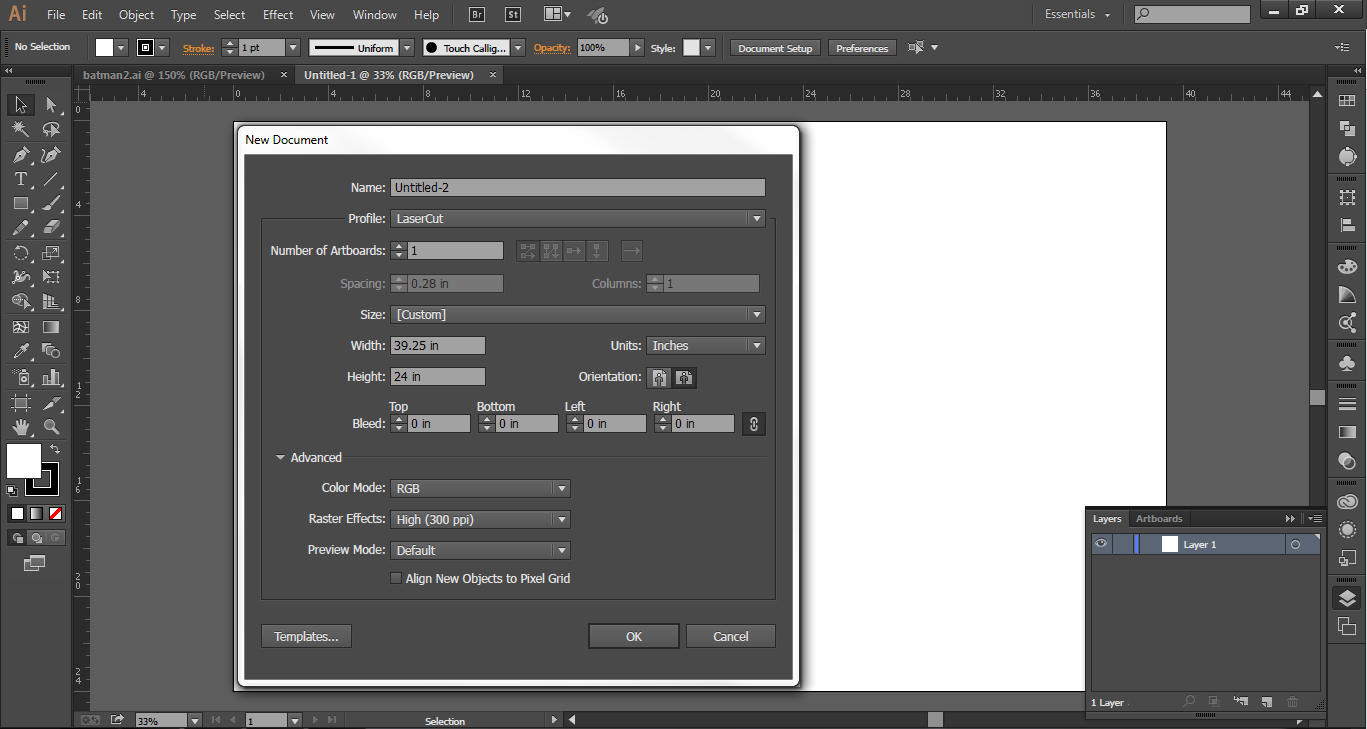This screenshot has width=1367, height=729.
Task: Select the Hand tool
Action: click(21, 428)
